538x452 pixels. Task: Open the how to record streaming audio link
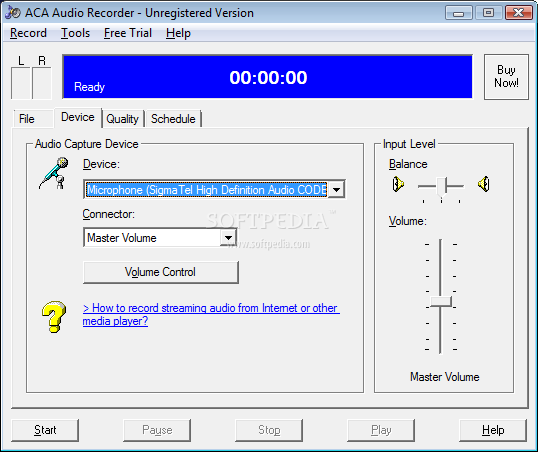pyautogui.click(x=211, y=314)
